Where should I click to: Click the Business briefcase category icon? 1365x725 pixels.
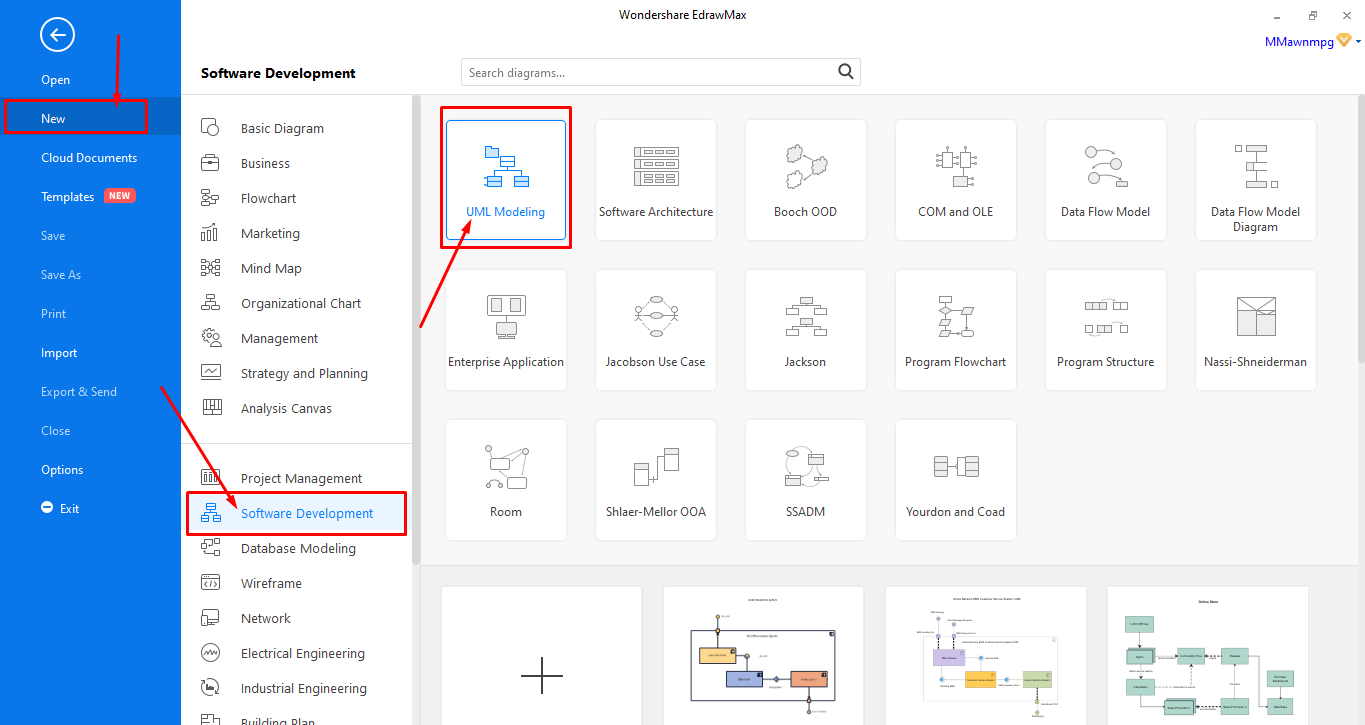(210, 163)
